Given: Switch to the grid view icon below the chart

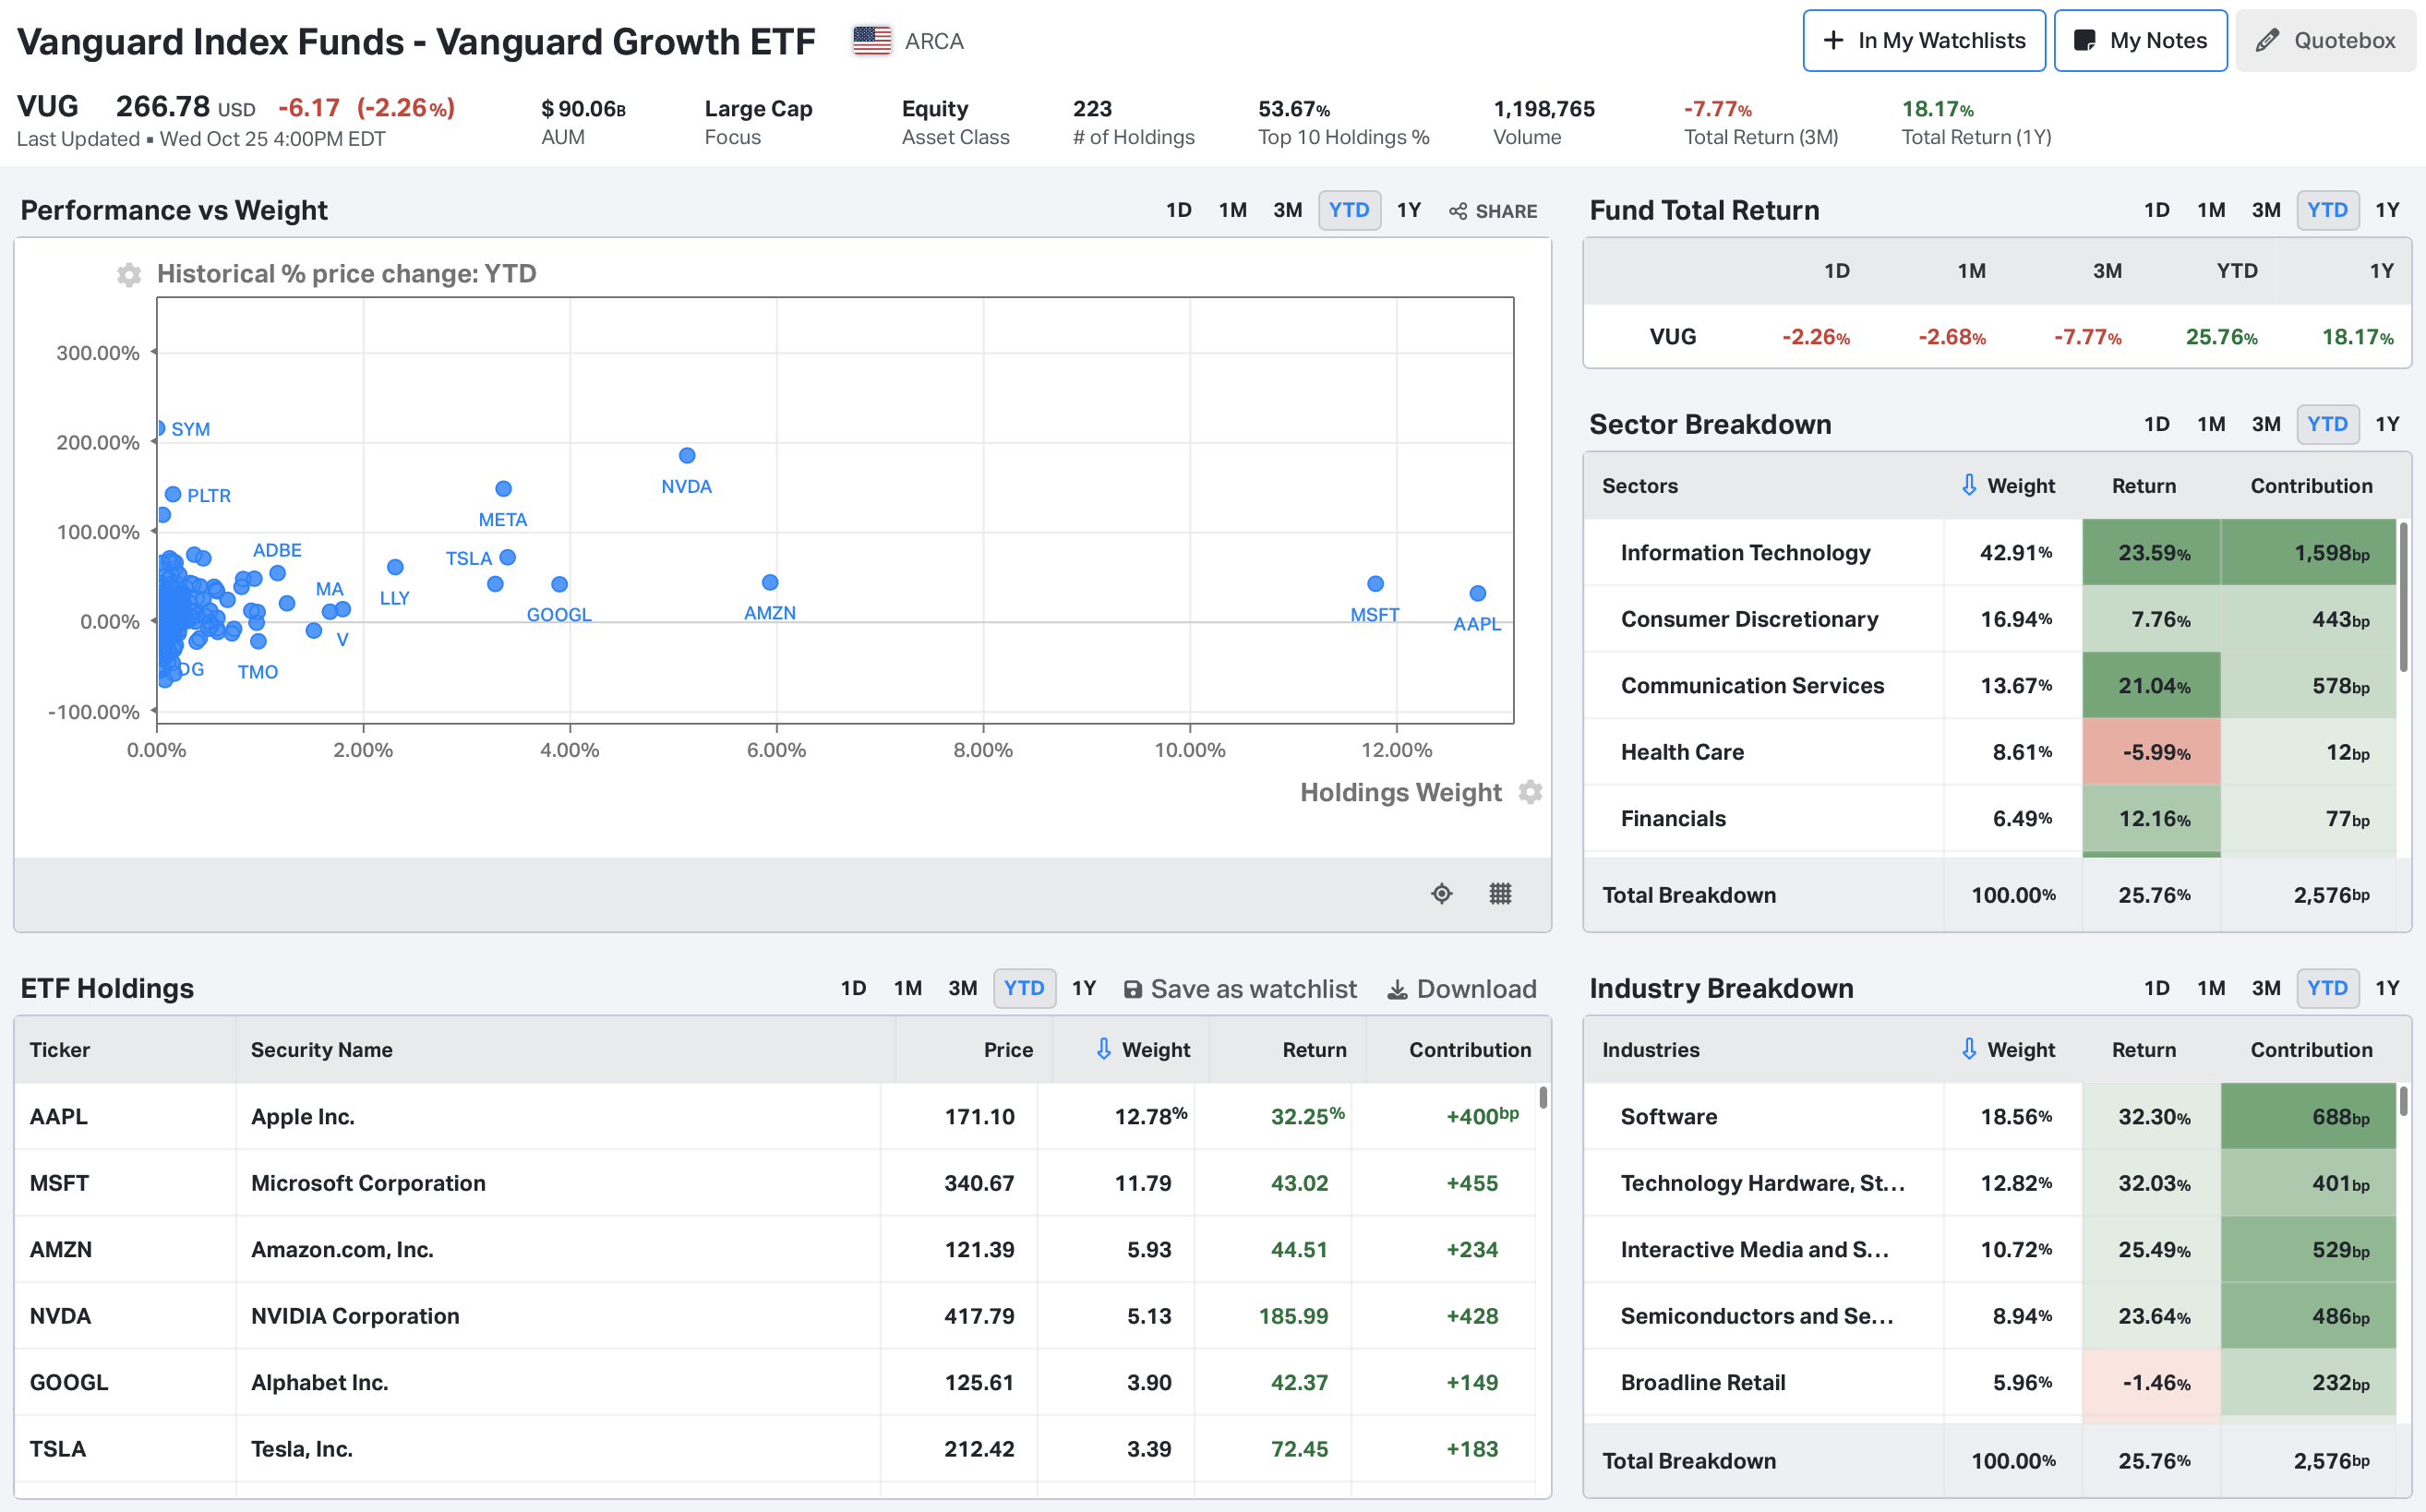Looking at the screenshot, I should point(1500,893).
